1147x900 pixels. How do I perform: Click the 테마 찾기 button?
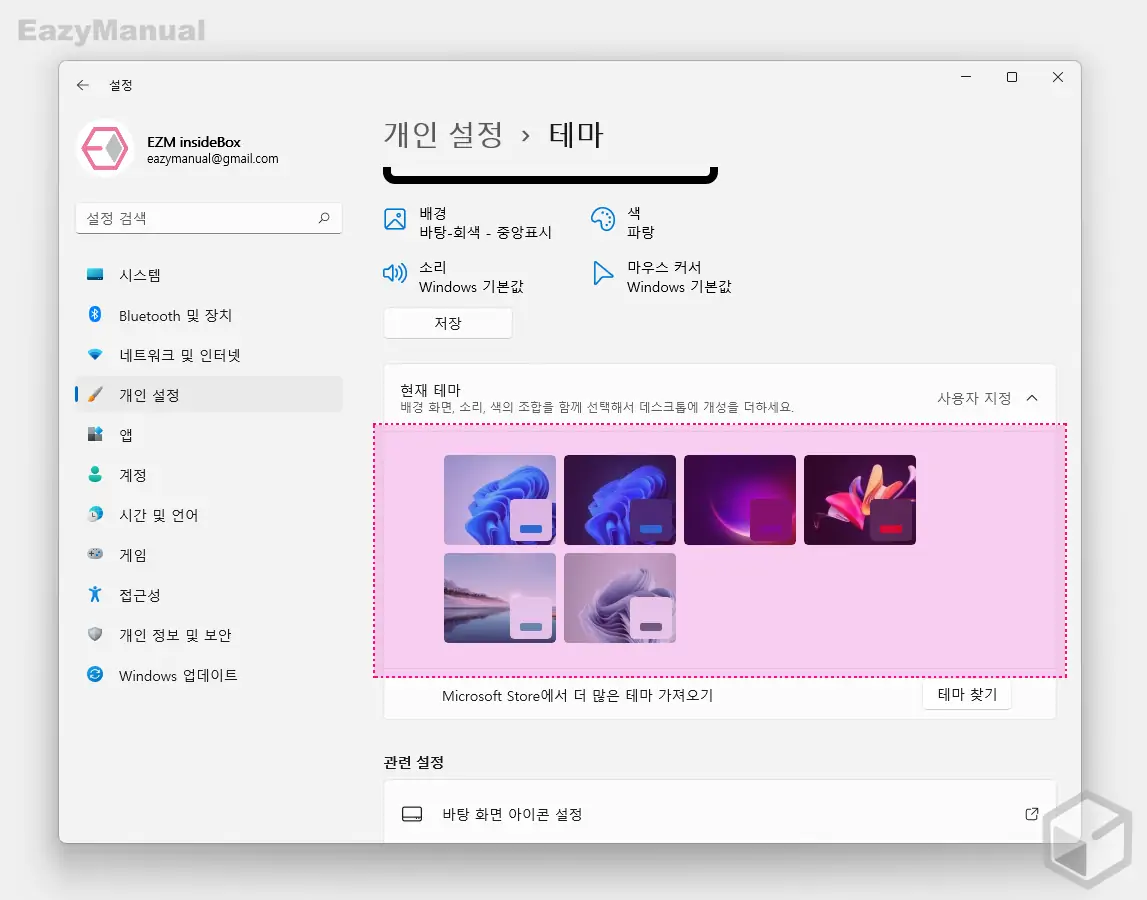pos(967,694)
